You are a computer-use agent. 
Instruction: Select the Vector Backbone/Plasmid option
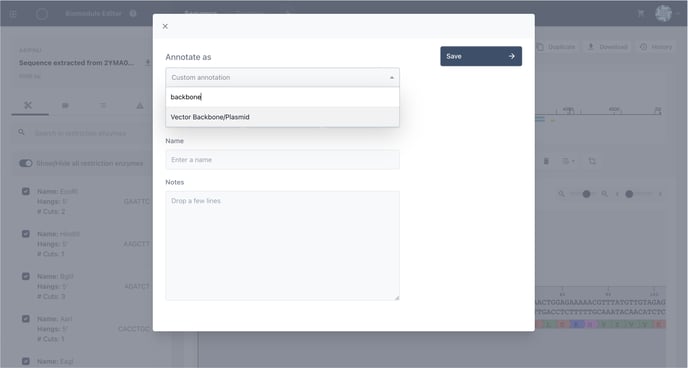[283, 117]
